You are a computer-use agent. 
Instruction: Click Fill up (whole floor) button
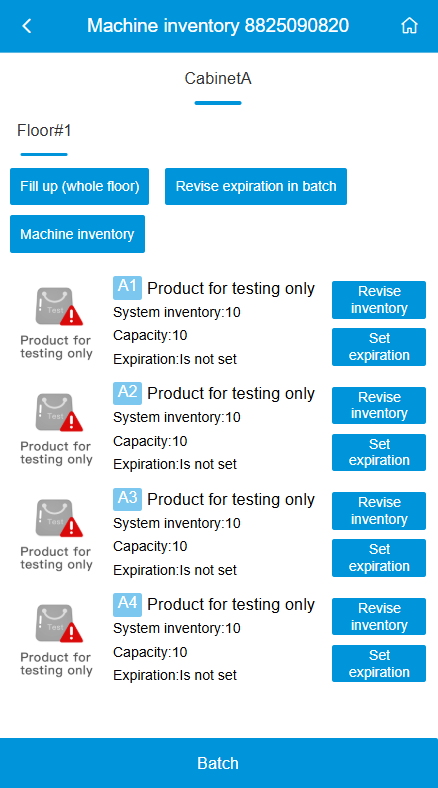[x=79, y=186]
